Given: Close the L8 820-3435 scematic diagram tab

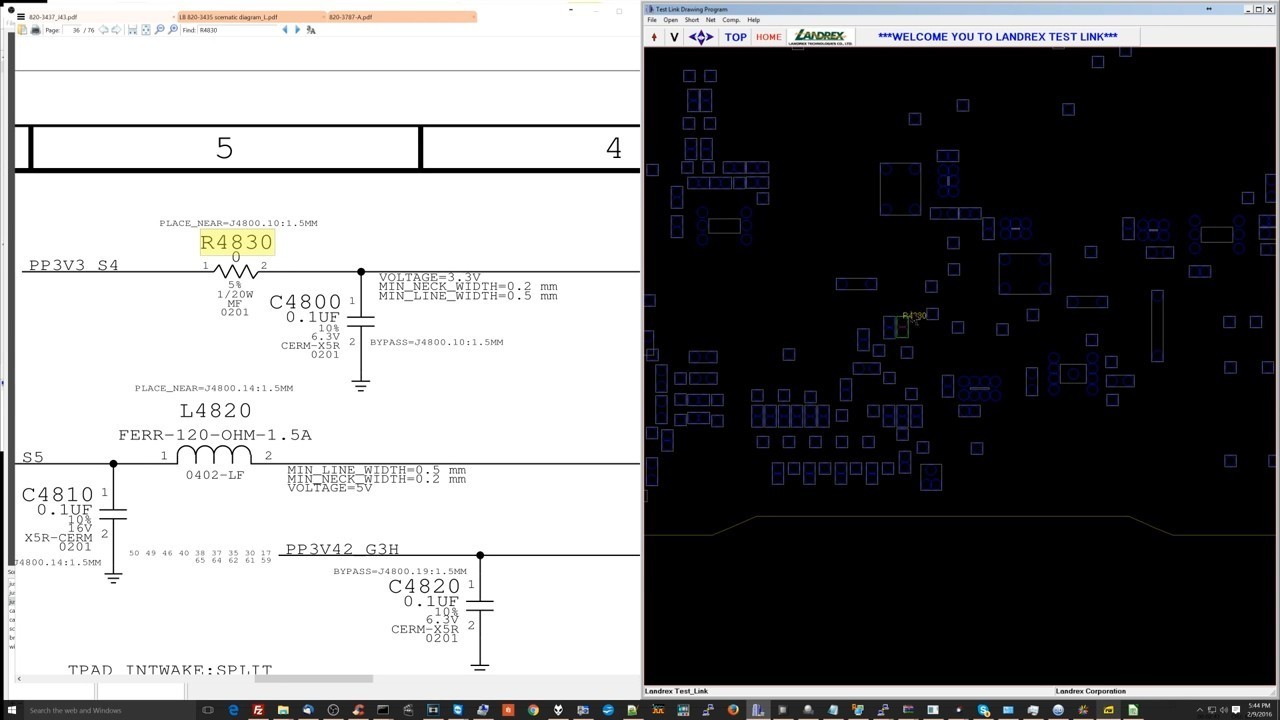Looking at the screenshot, I should [x=324, y=17].
